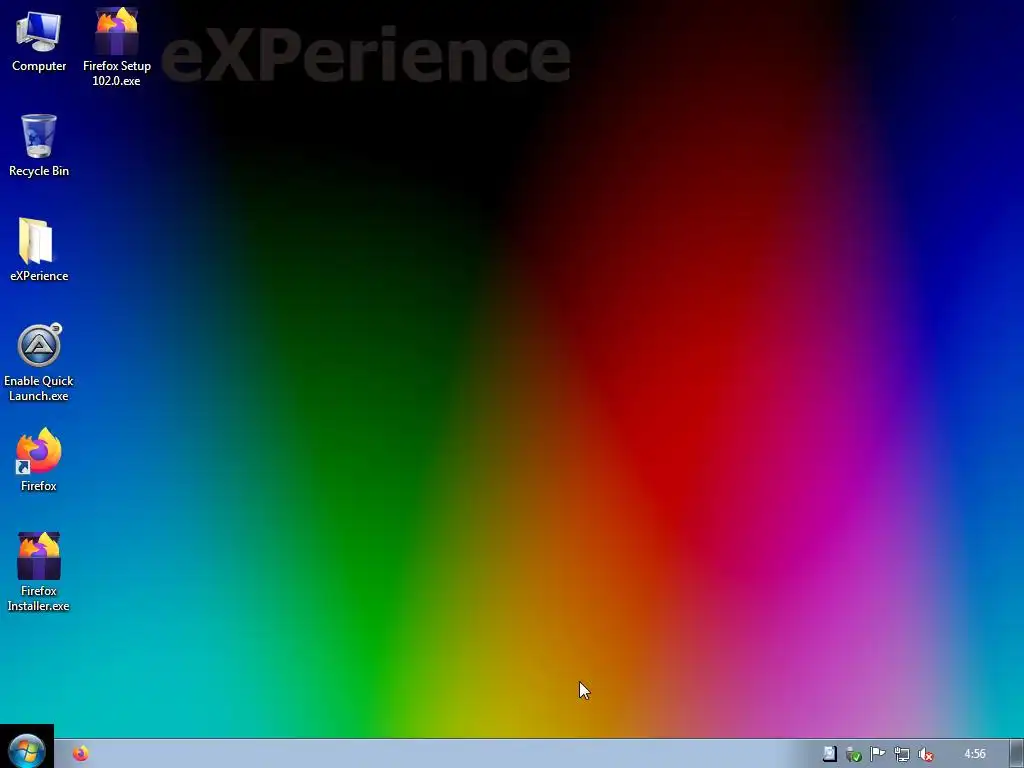Select the eXPerience folder icon
The height and width of the screenshot is (768, 1024).
36,241
